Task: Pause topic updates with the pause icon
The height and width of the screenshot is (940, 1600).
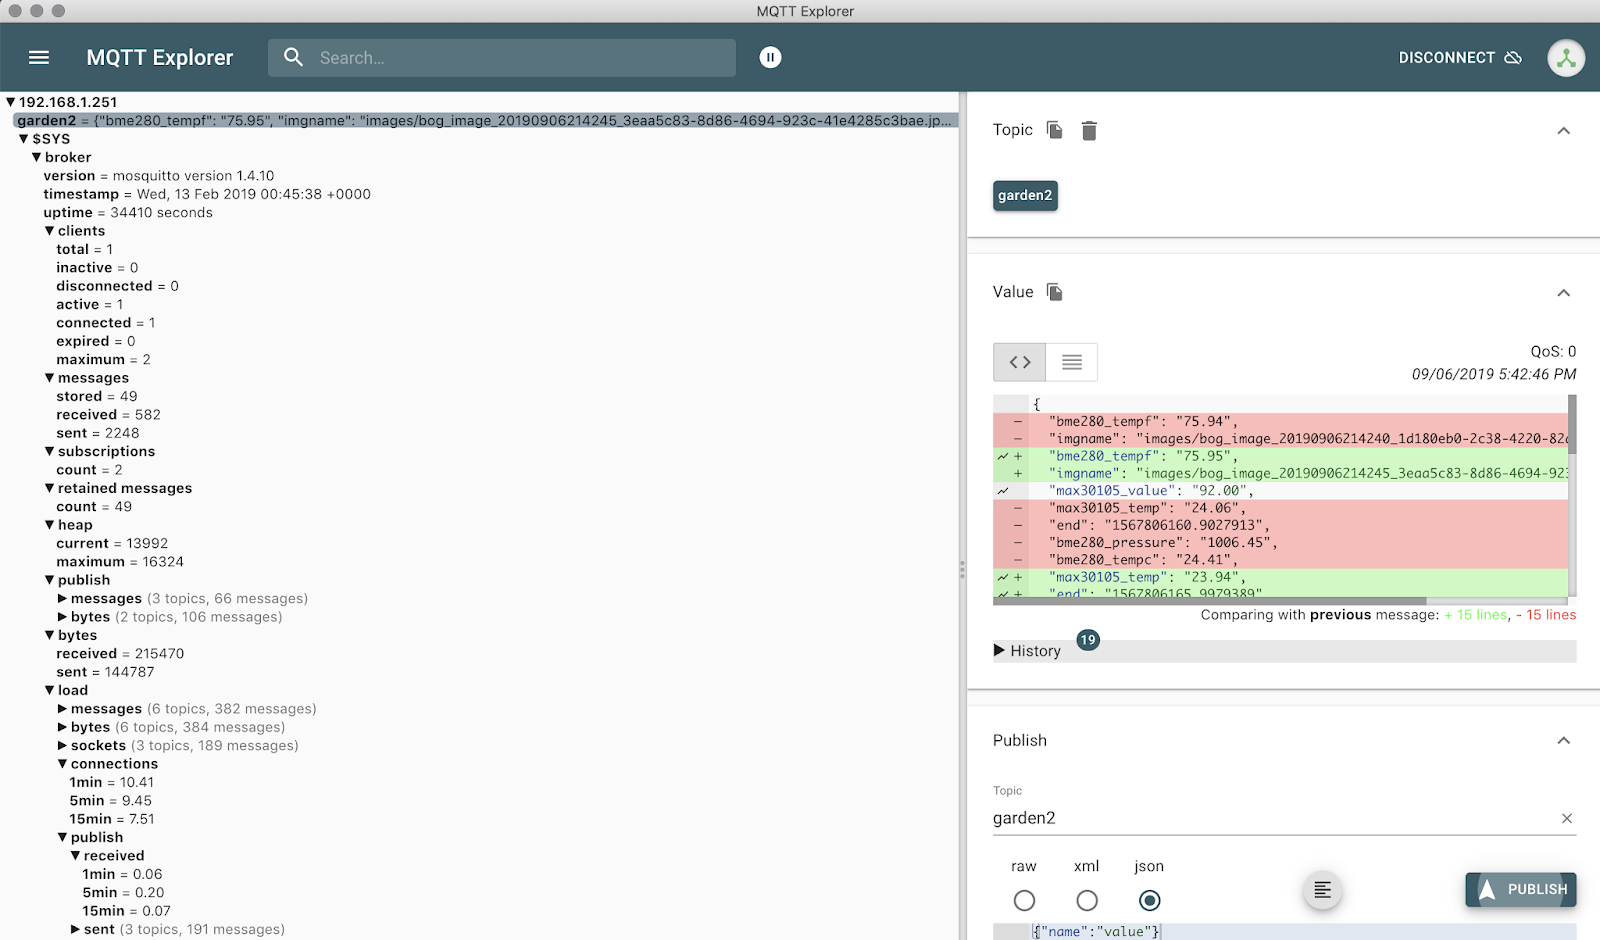Action: point(770,58)
